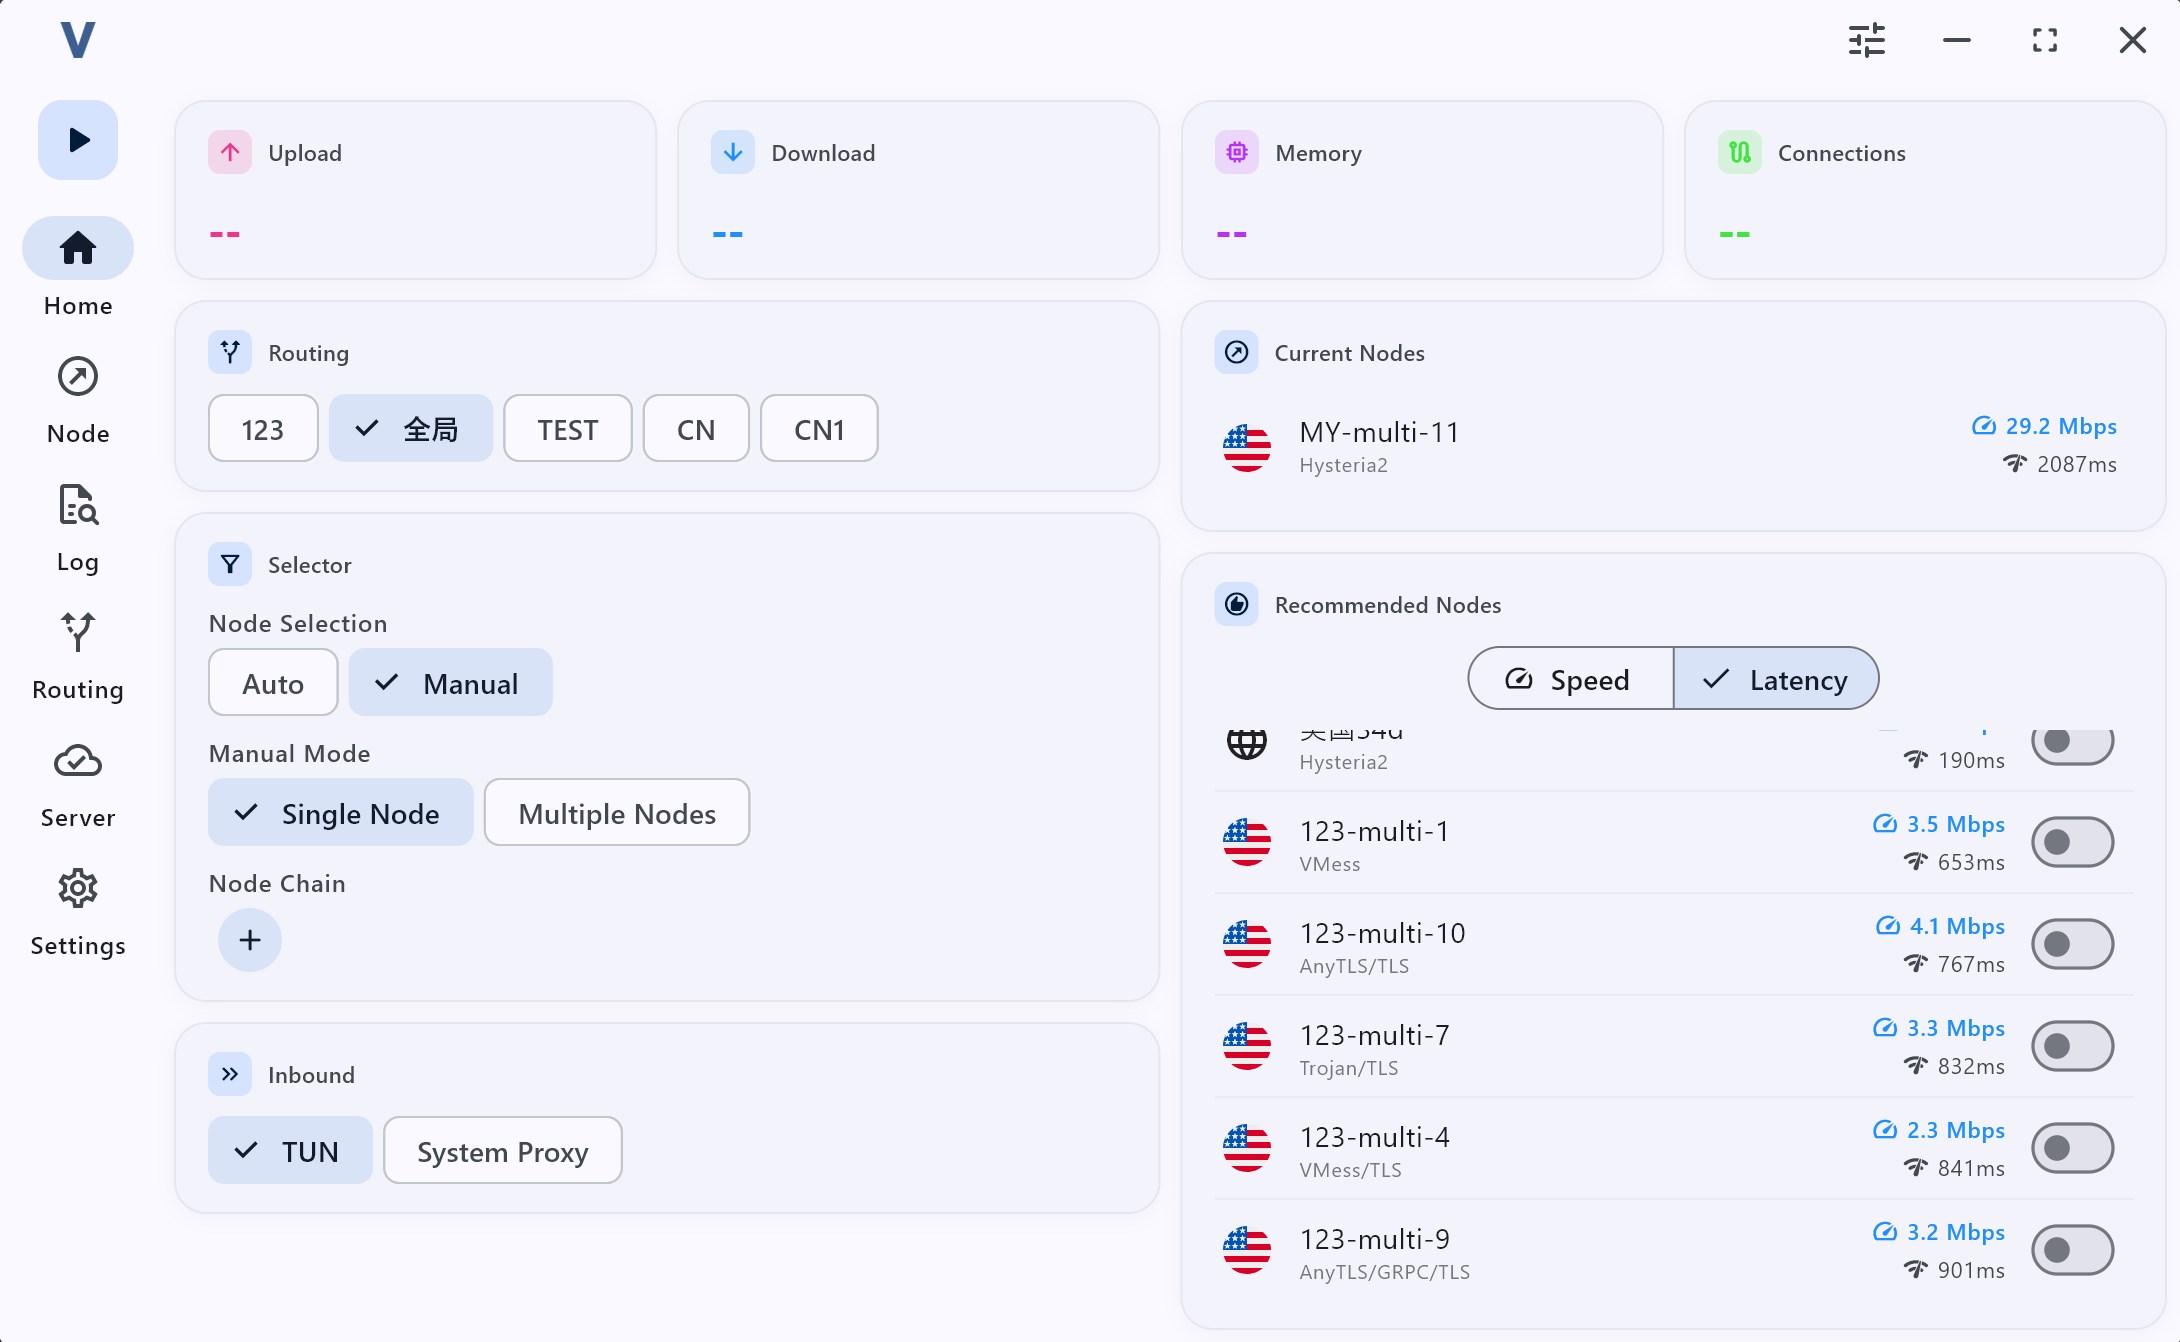Enable the 123-multi-7 node switch
This screenshot has height=1342, width=2180.
pos(2073,1046)
